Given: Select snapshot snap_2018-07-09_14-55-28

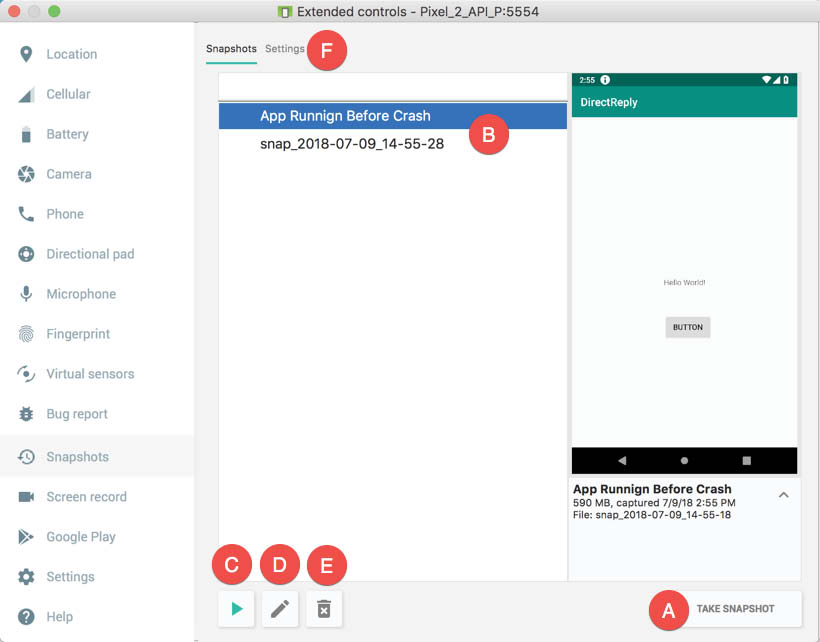Looking at the screenshot, I should 393,144.
